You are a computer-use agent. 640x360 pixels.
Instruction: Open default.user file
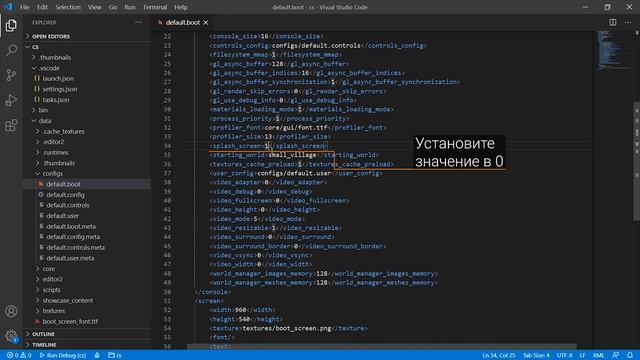(87, 216)
